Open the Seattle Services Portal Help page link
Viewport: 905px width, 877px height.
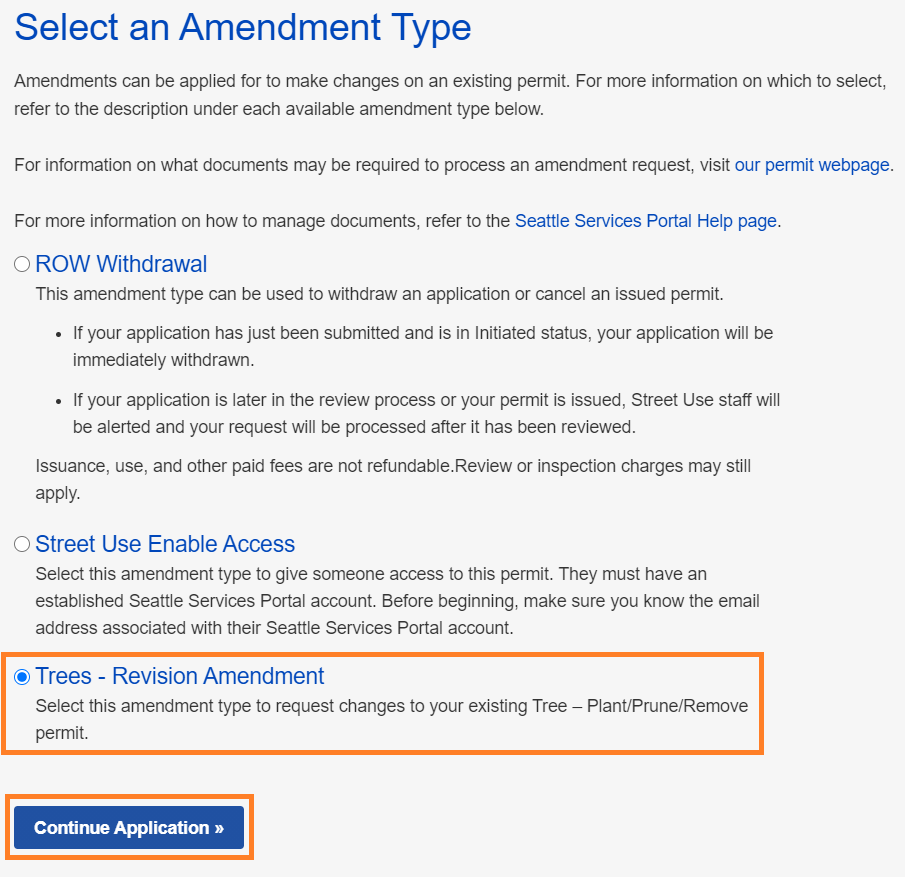(645, 221)
